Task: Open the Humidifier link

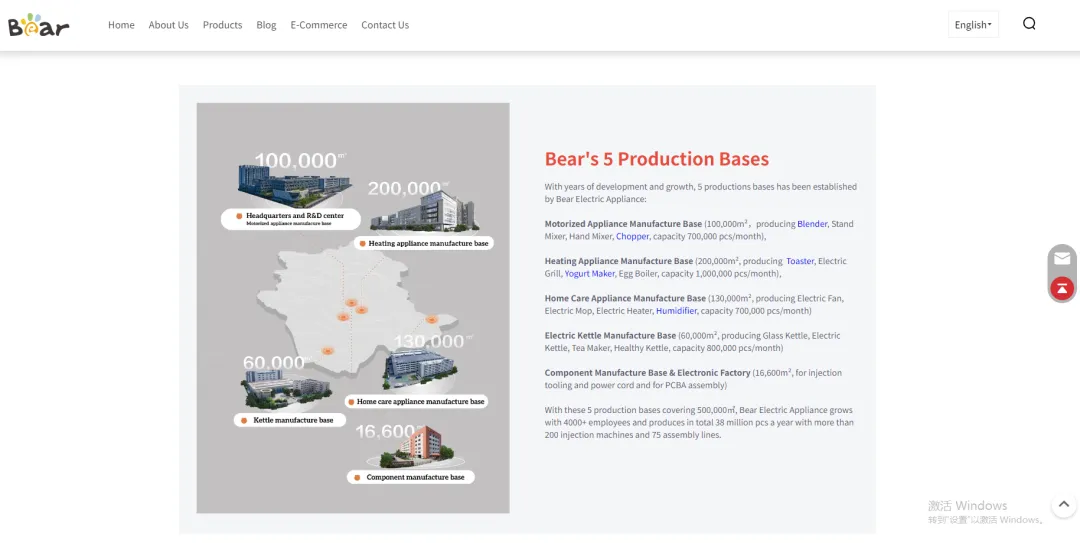Action: [x=676, y=311]
